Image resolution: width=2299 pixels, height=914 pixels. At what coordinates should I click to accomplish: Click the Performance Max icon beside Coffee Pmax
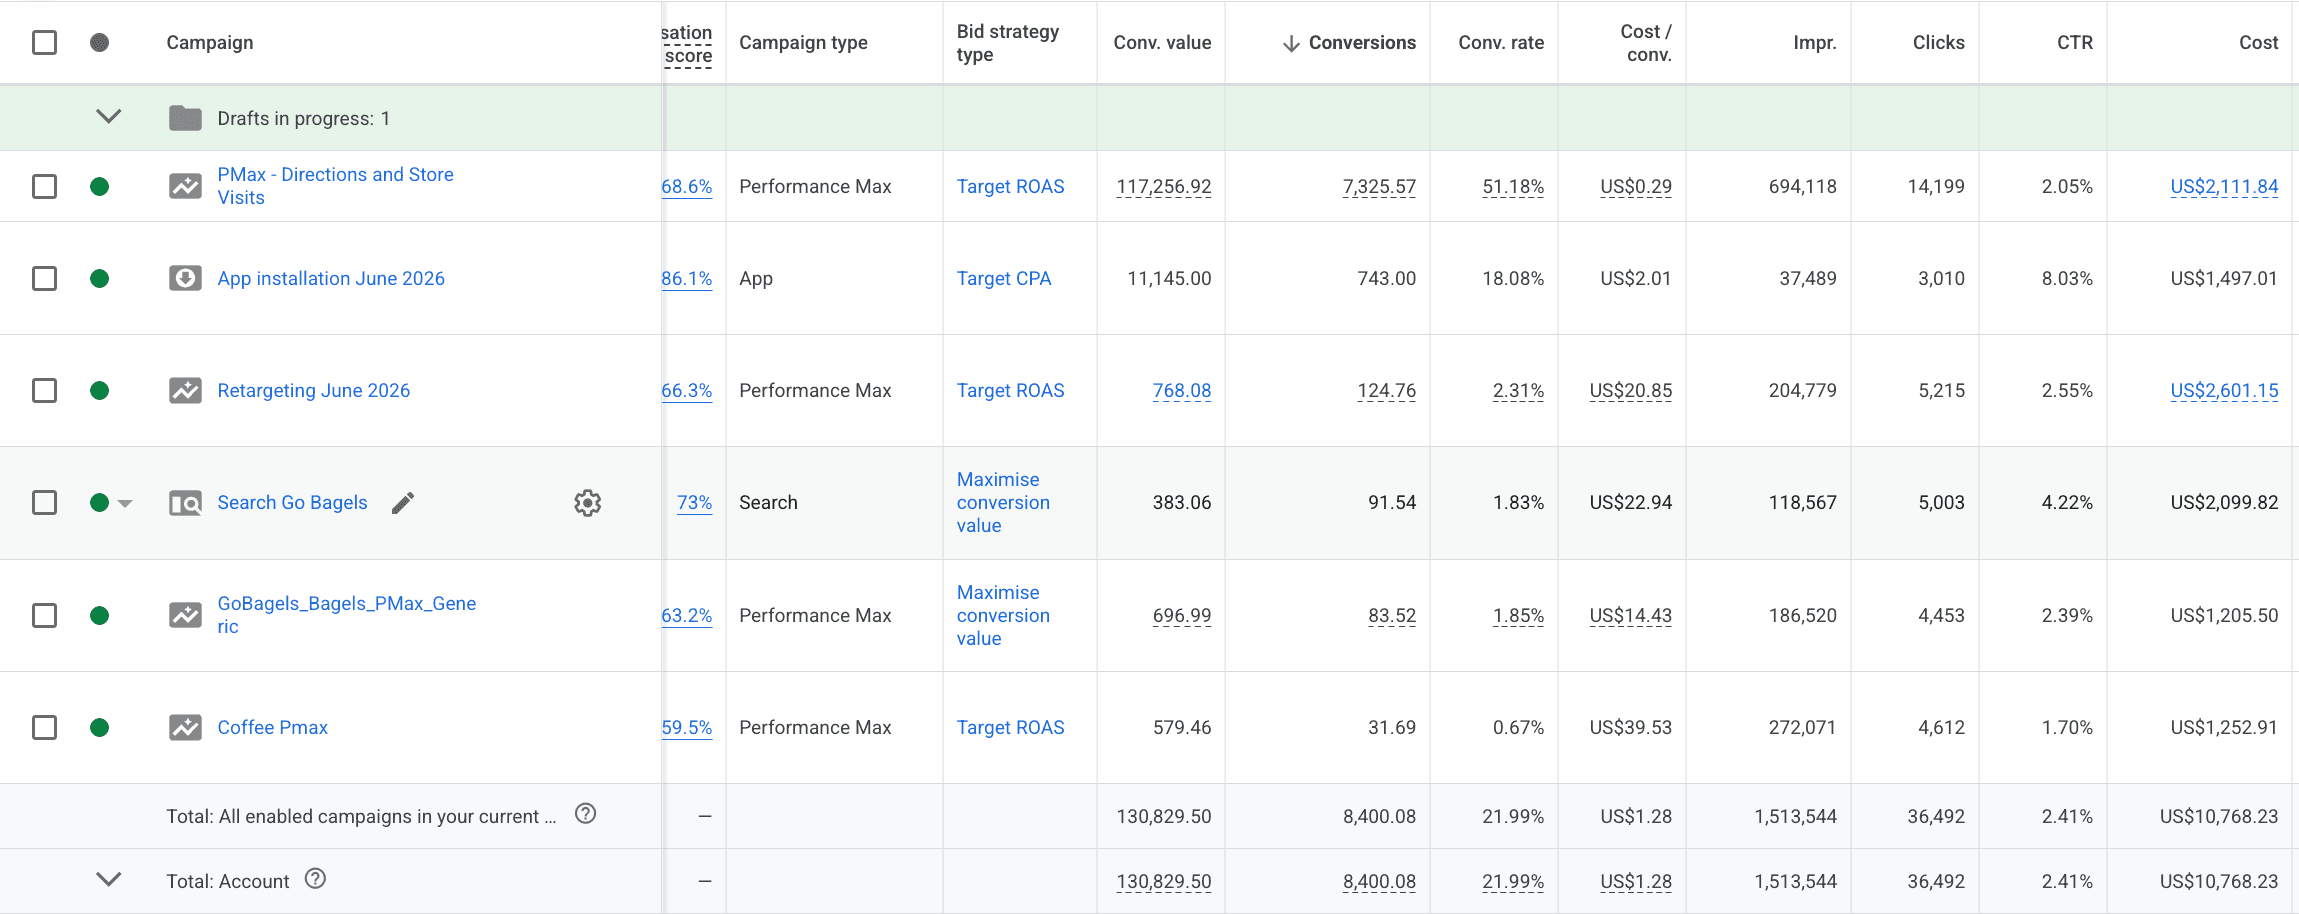pos(185,727)
